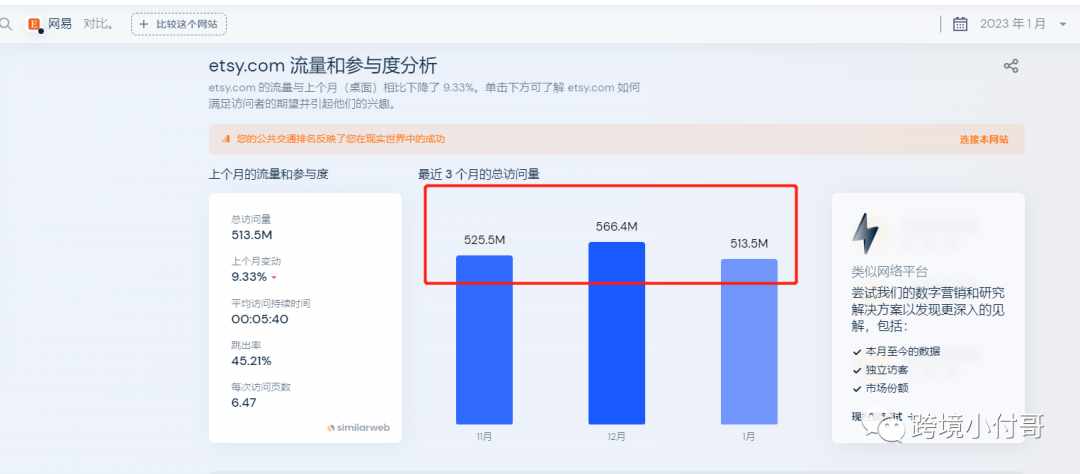Click the 566.4M value label
This screenshot has height=474, width=1080.
(616, 226)
